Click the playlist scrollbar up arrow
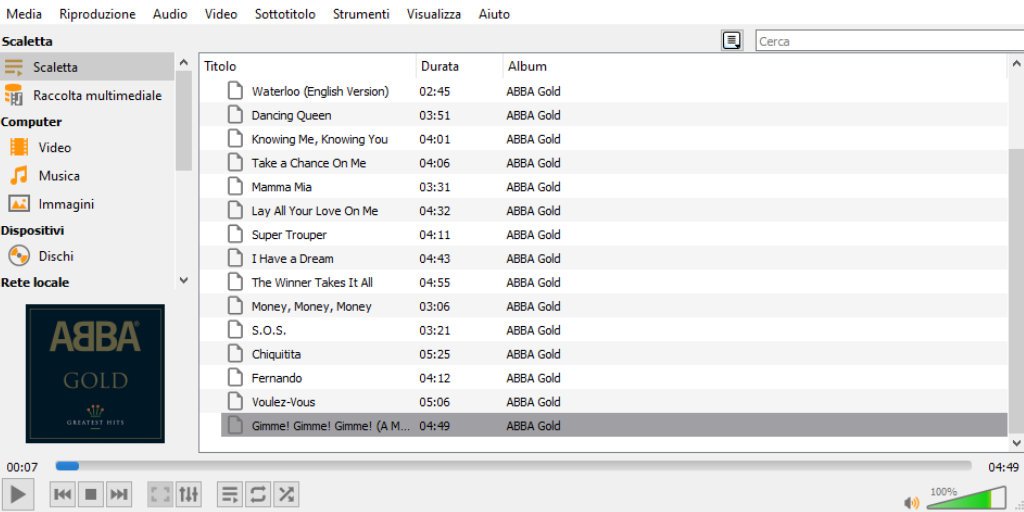The height and width of the screenshot is (512, 1024). 1016,63
